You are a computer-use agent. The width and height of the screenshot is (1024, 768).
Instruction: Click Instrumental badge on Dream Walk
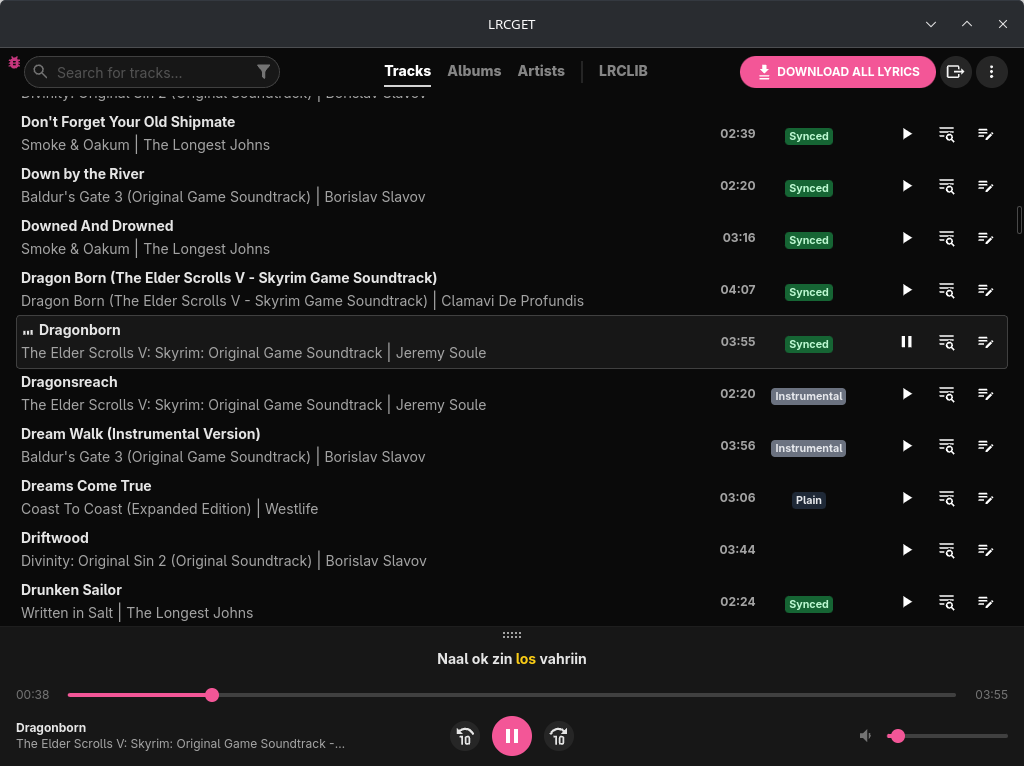(808, 448)
